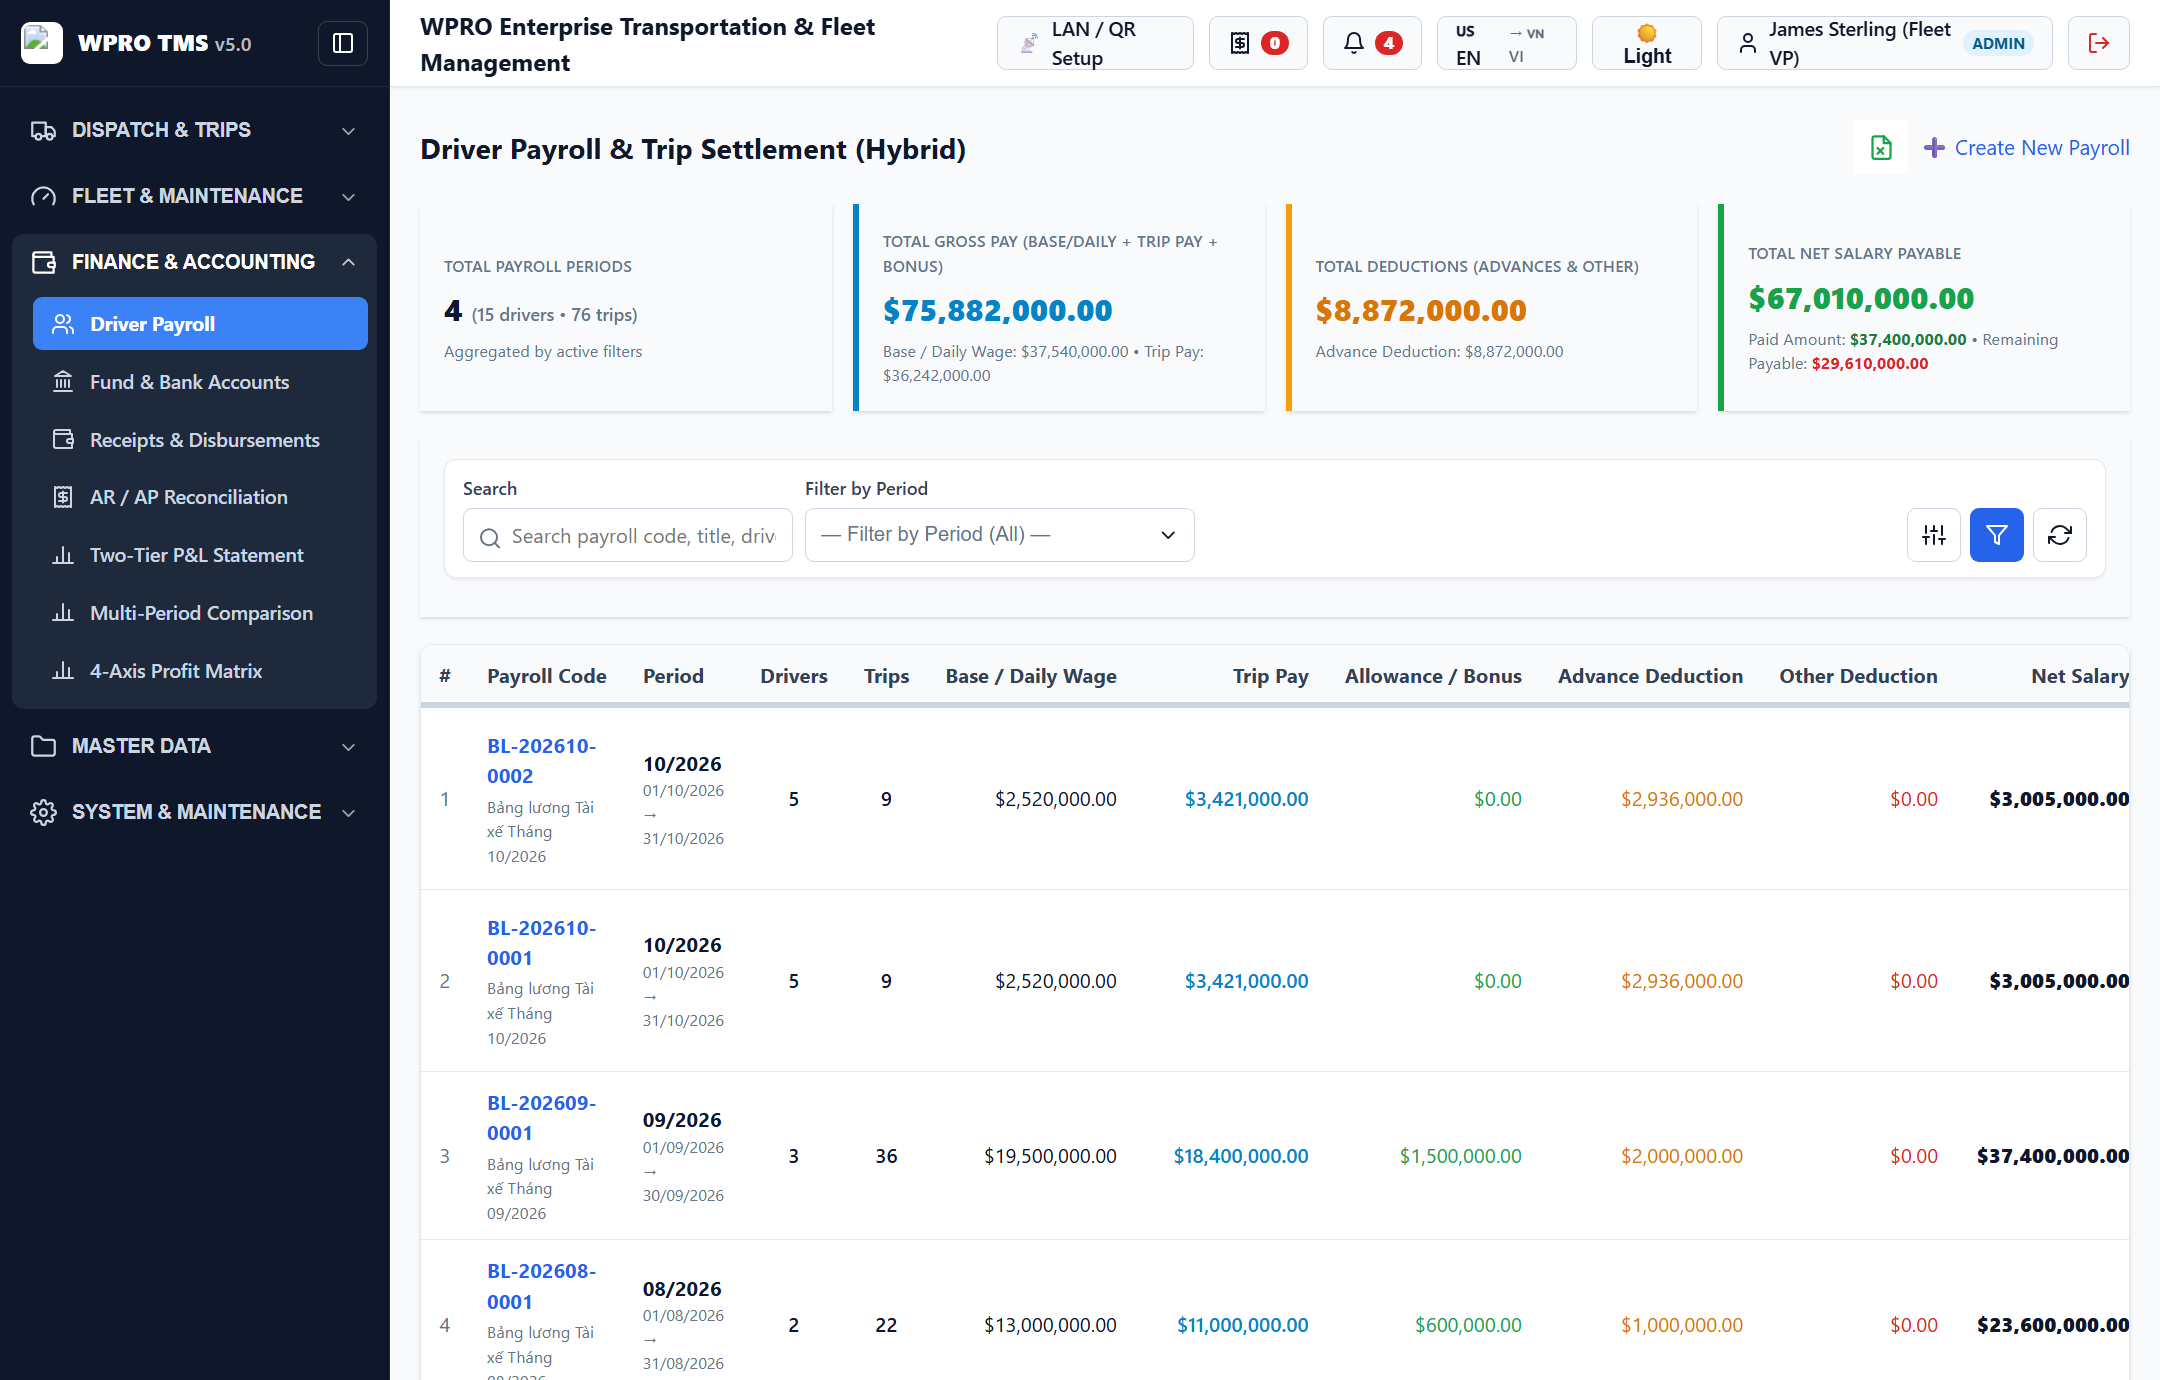The image size is (2160, 1380).
Task: Expand Master Data menu
Action: click(x=194, y=746)
